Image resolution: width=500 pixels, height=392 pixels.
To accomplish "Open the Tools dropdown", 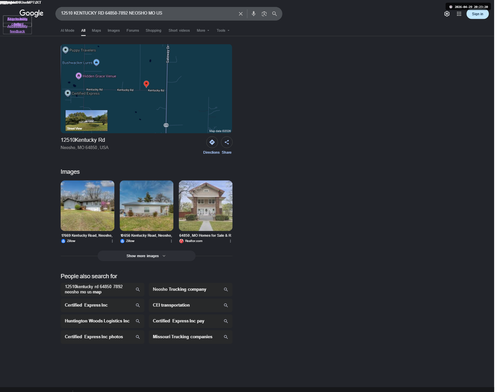I will pos(223,30).
